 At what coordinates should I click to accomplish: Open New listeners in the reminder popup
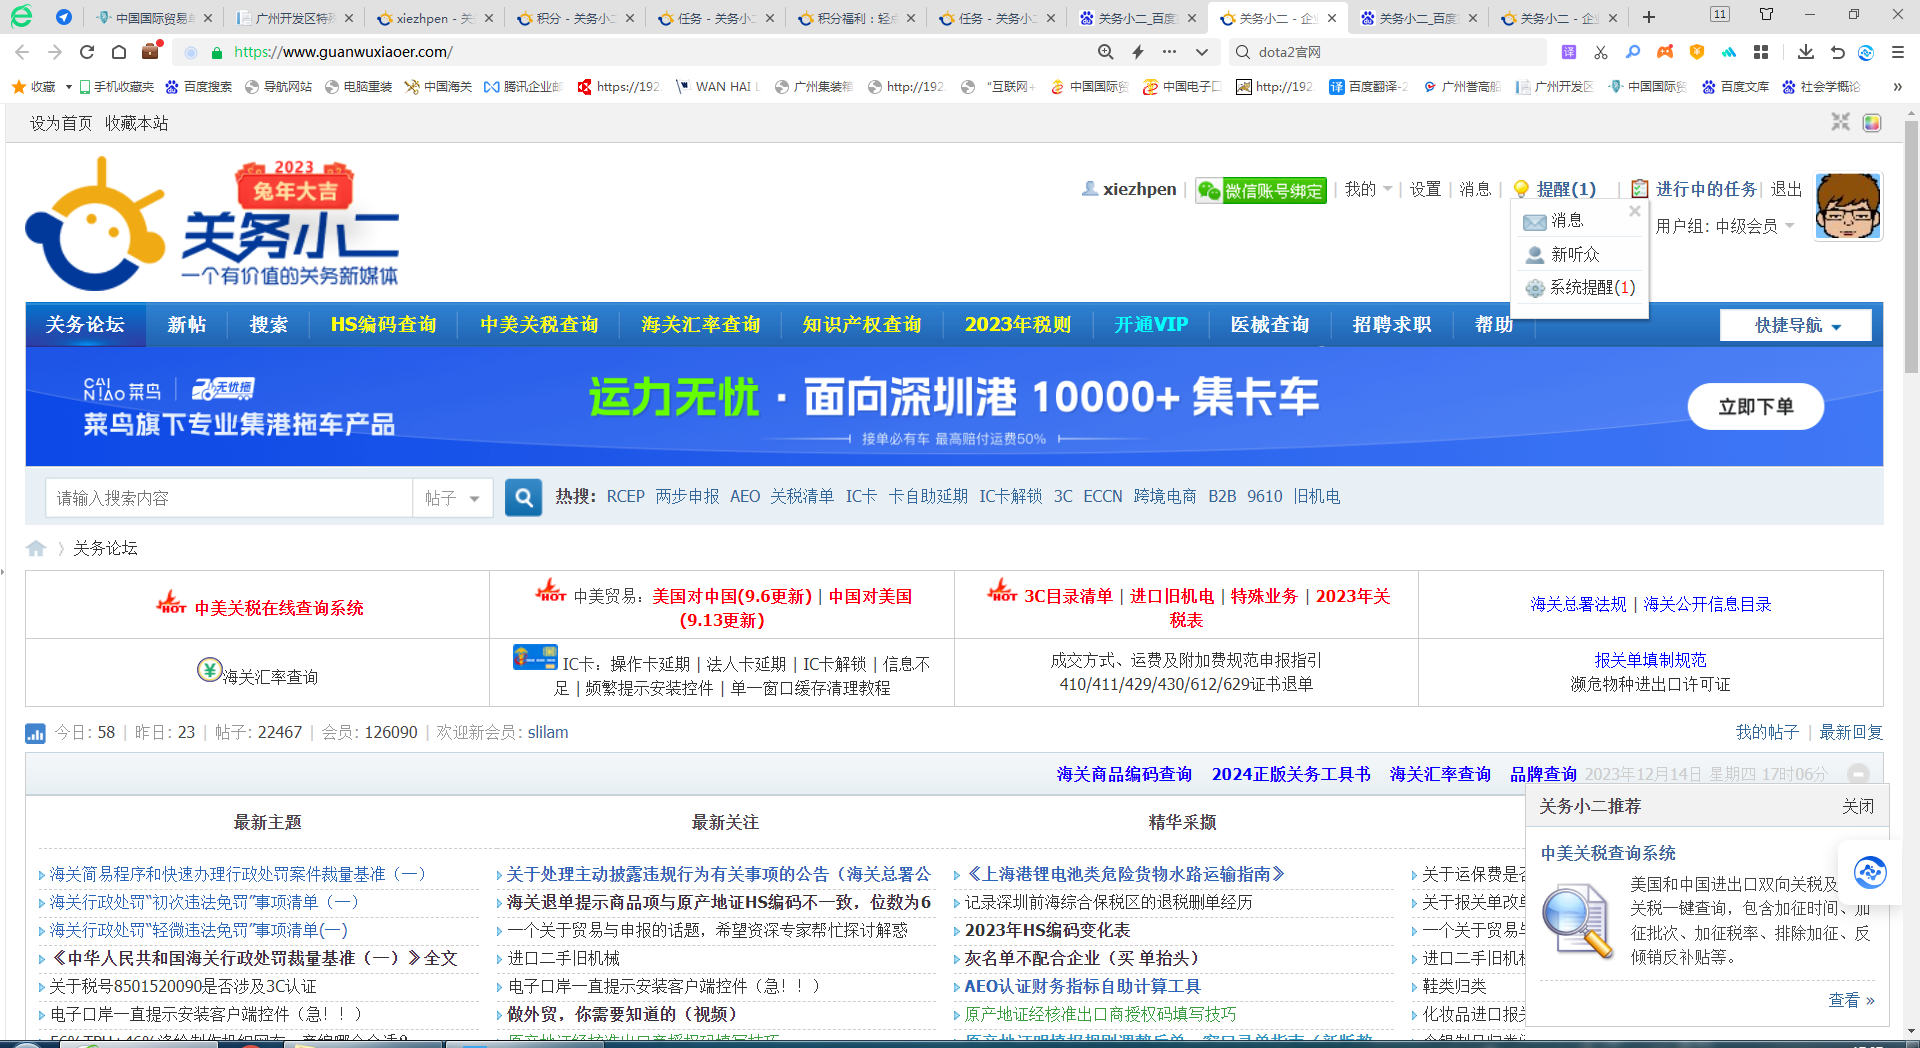[1574, 255]
